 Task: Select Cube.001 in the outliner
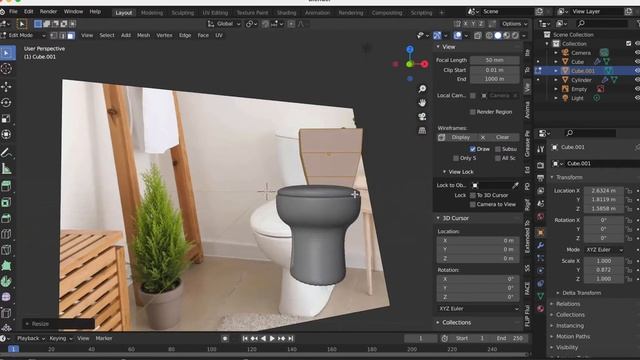583,71
